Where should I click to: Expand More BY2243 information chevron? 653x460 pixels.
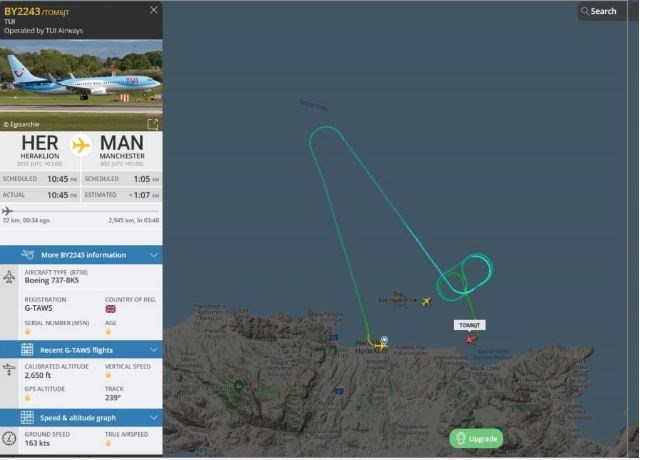pyautogui.click(x=154, y=255)
